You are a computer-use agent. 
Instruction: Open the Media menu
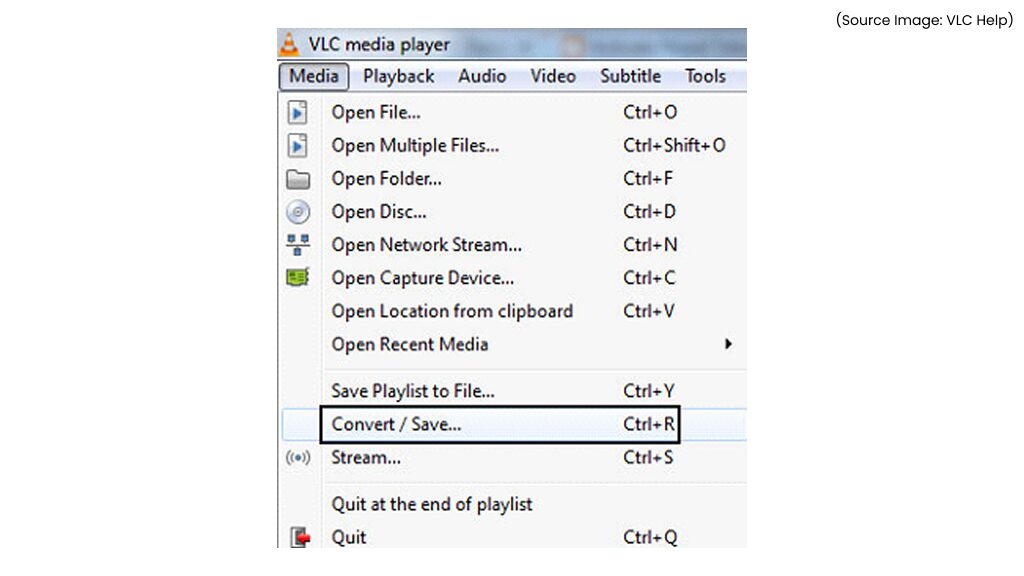(313, 76)
